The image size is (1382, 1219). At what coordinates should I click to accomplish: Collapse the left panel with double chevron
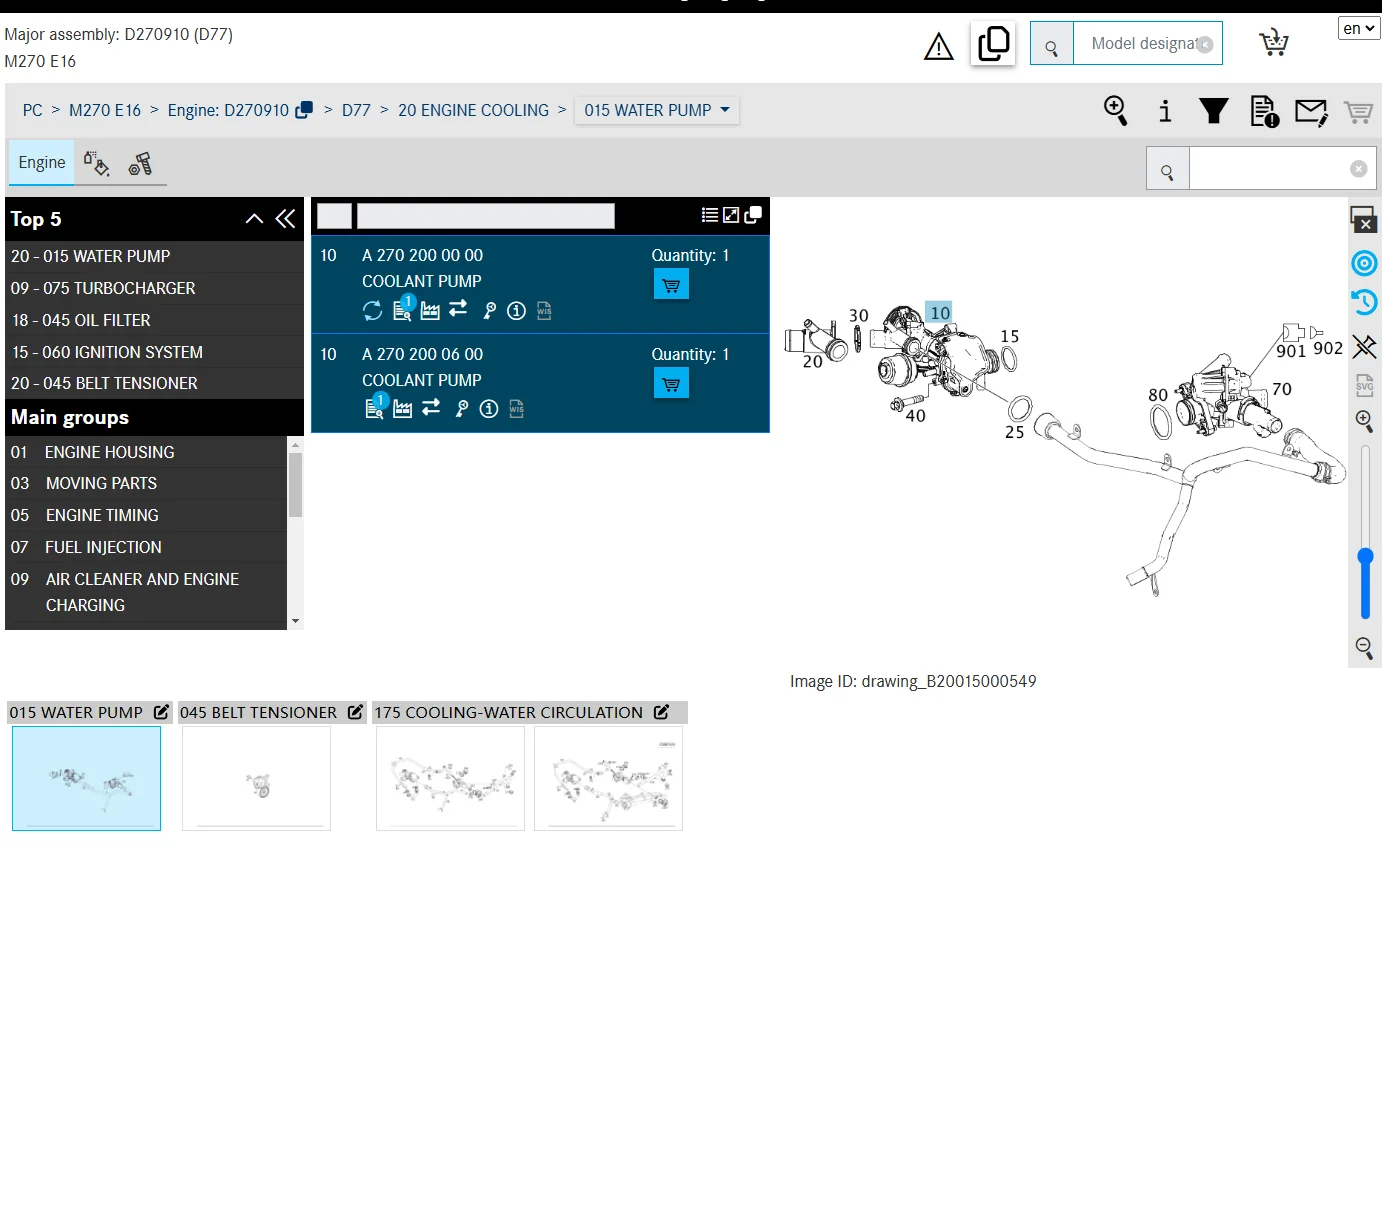286,219
